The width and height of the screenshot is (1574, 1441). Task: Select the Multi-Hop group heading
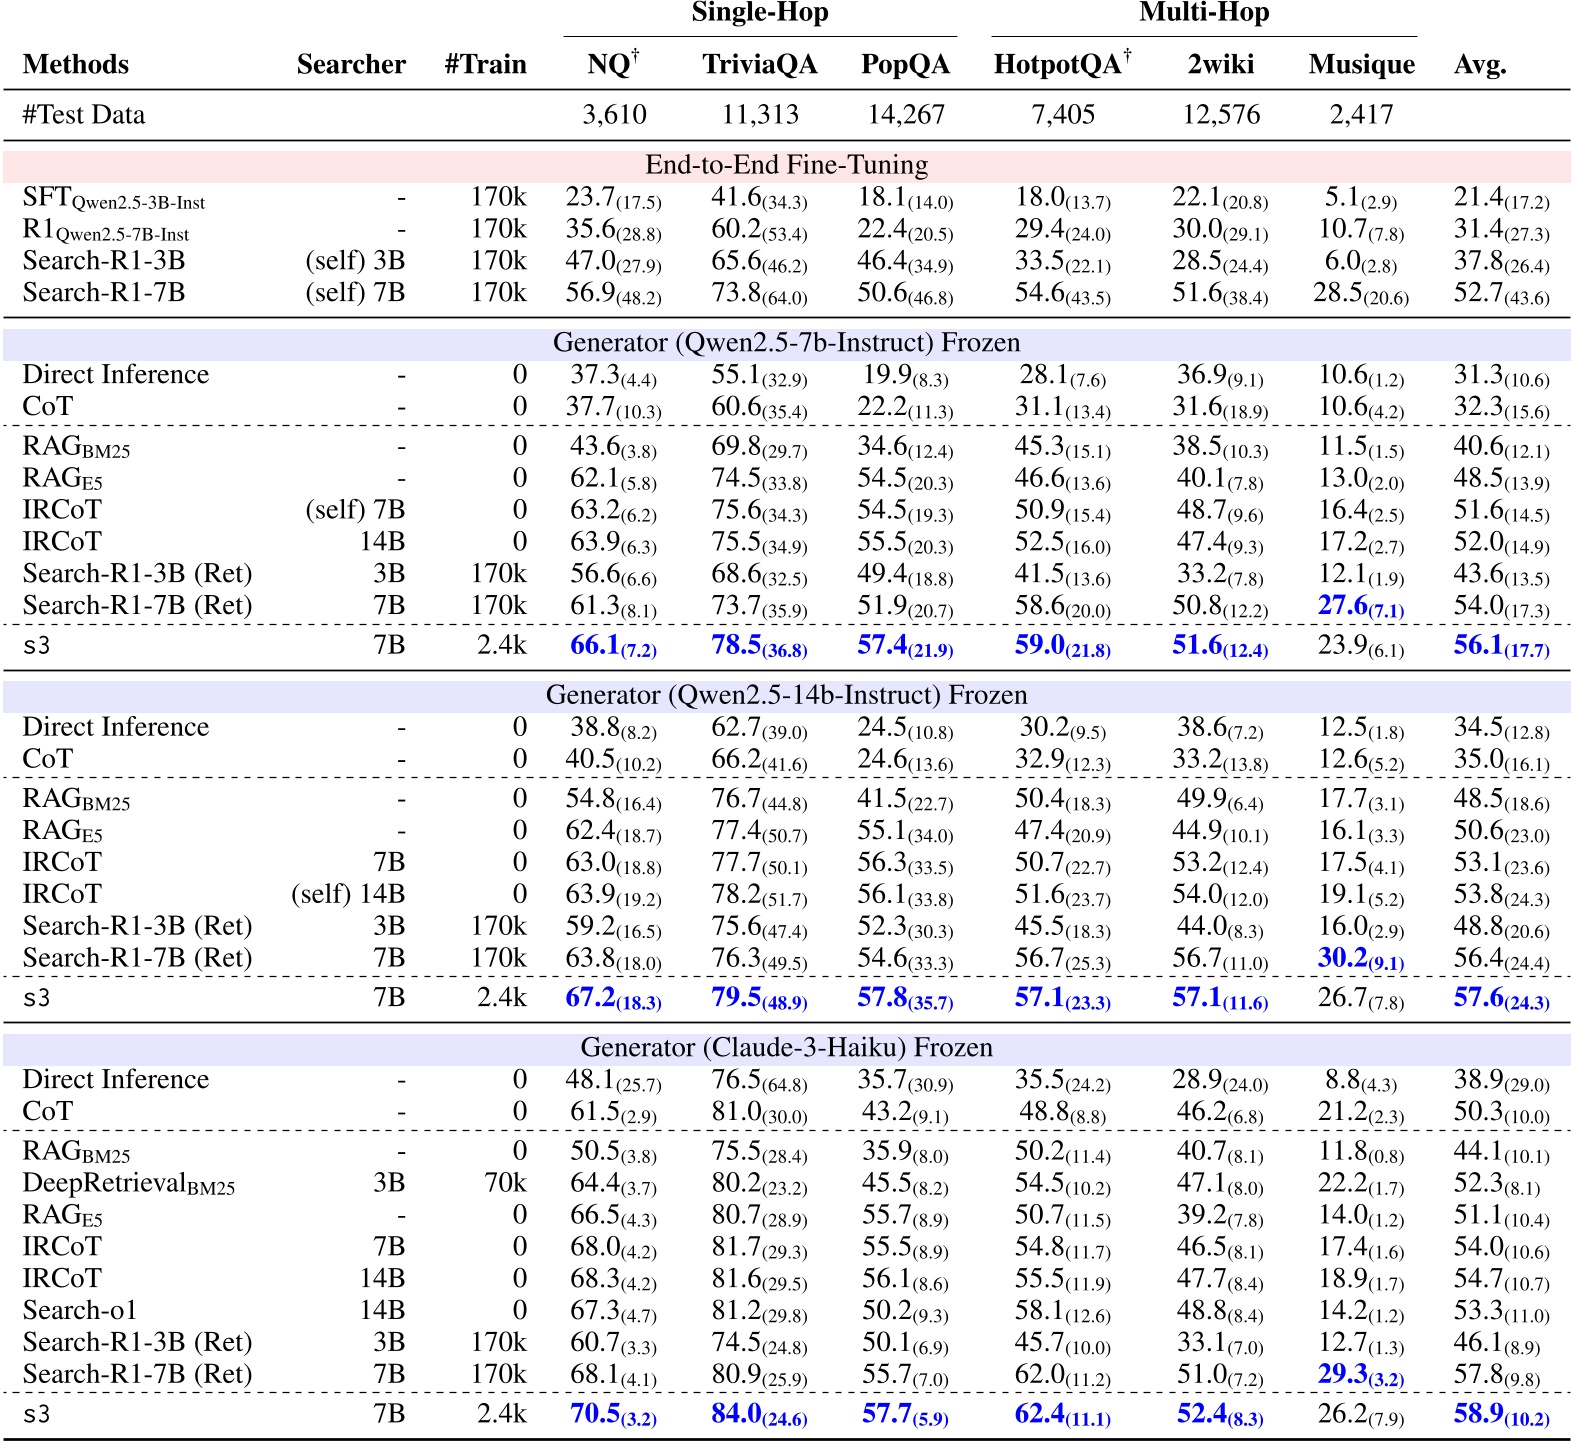(1204, 13)
